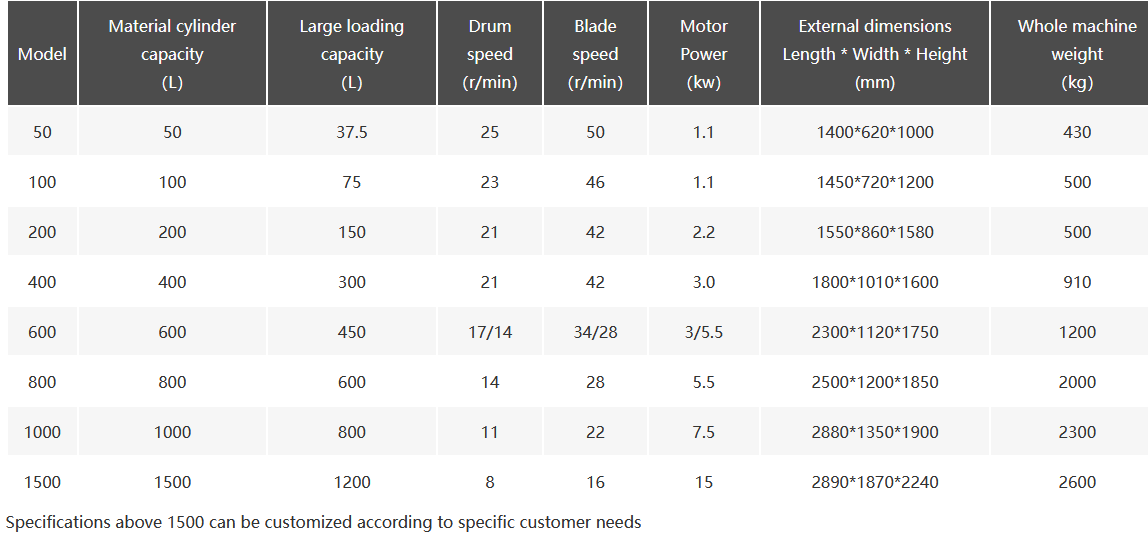The height and width of the screenshot is (534, 1148).
Task: Click the 910 machine weight cell
Action: point(1077,282)
